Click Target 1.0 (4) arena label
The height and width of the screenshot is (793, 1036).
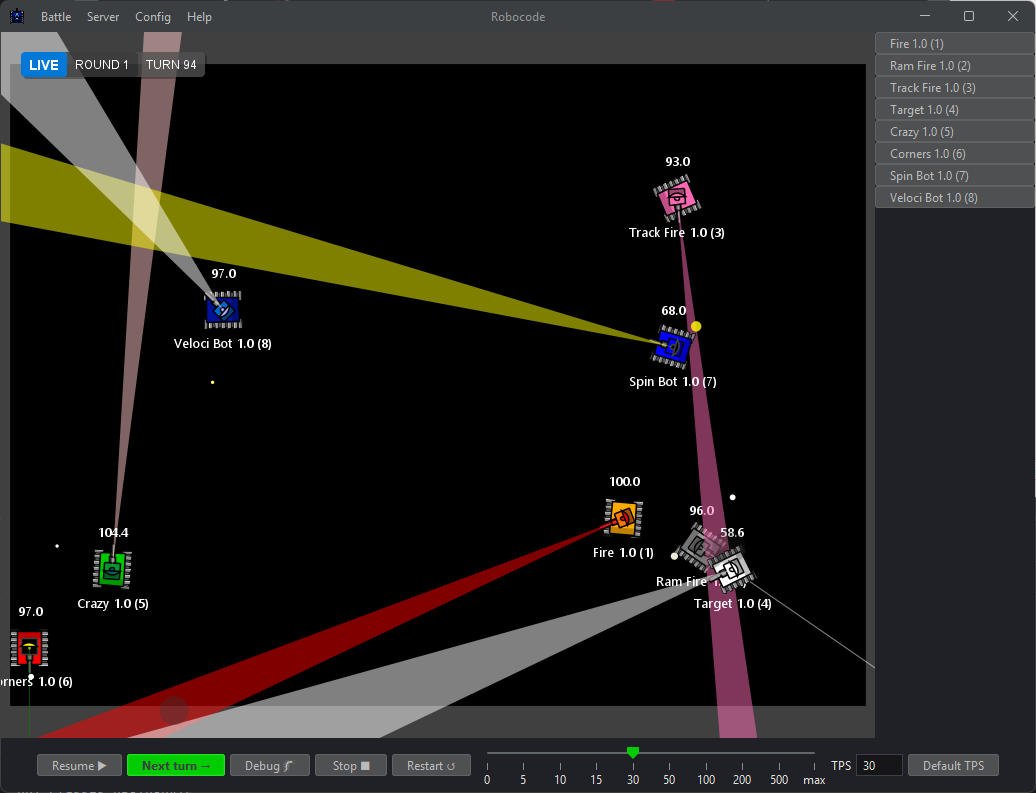pyautogui.click(x=733, y=603)
